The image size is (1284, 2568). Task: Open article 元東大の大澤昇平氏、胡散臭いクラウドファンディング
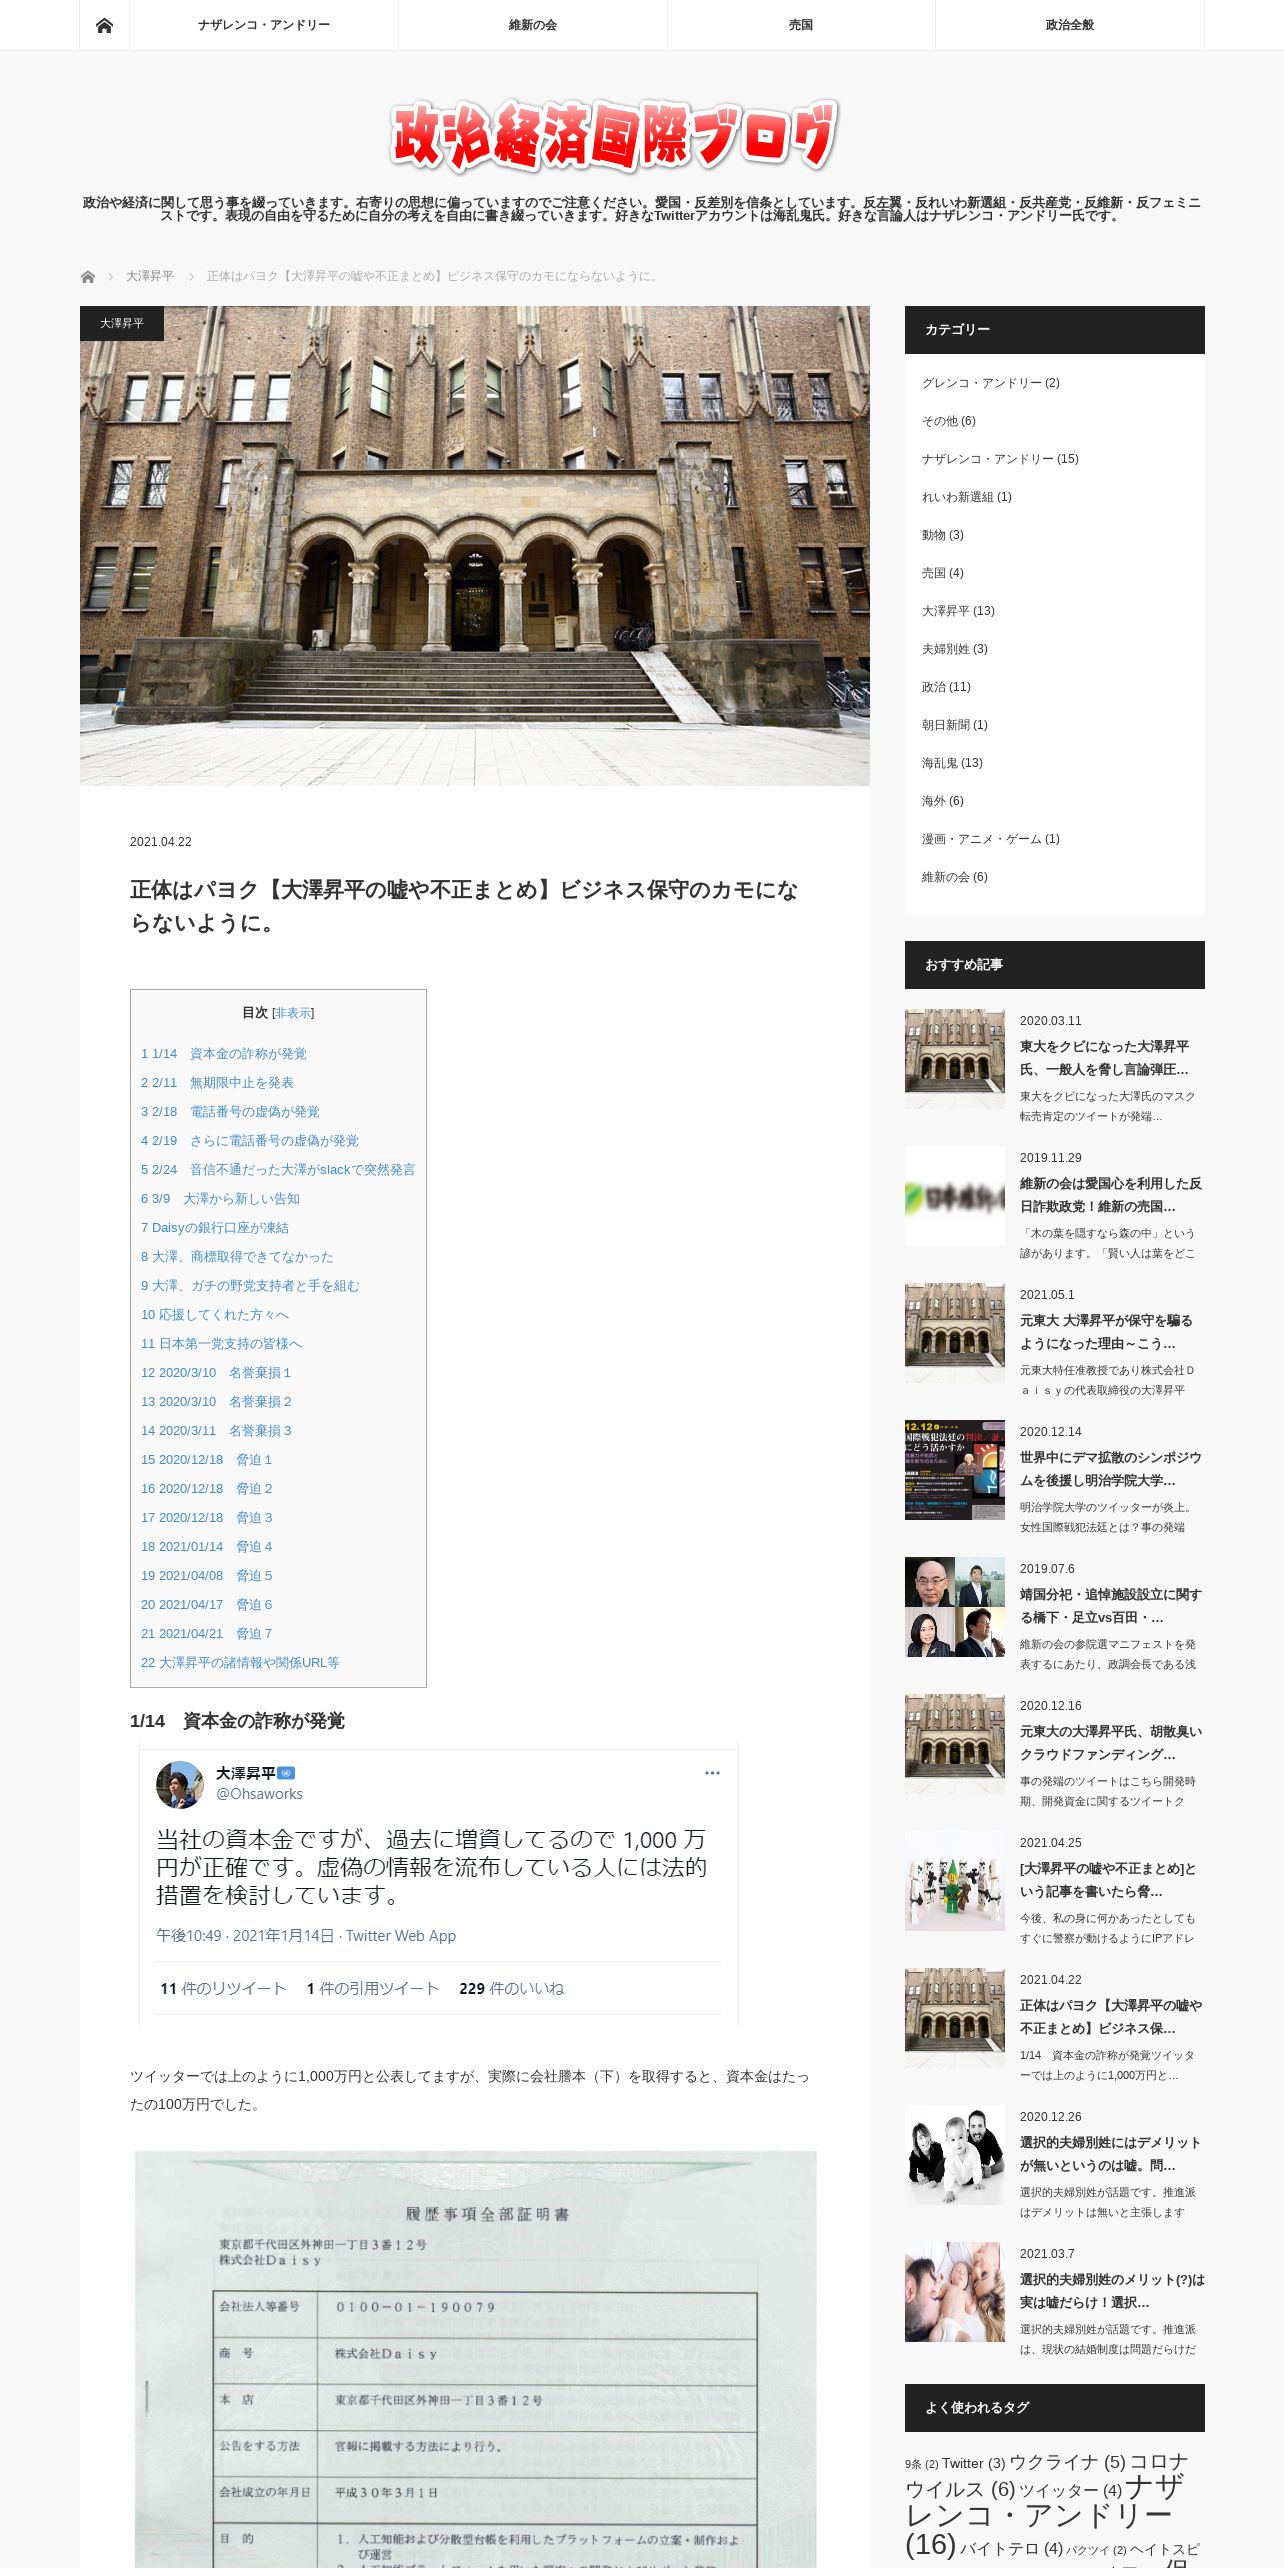click(x=1111, y=1743)
